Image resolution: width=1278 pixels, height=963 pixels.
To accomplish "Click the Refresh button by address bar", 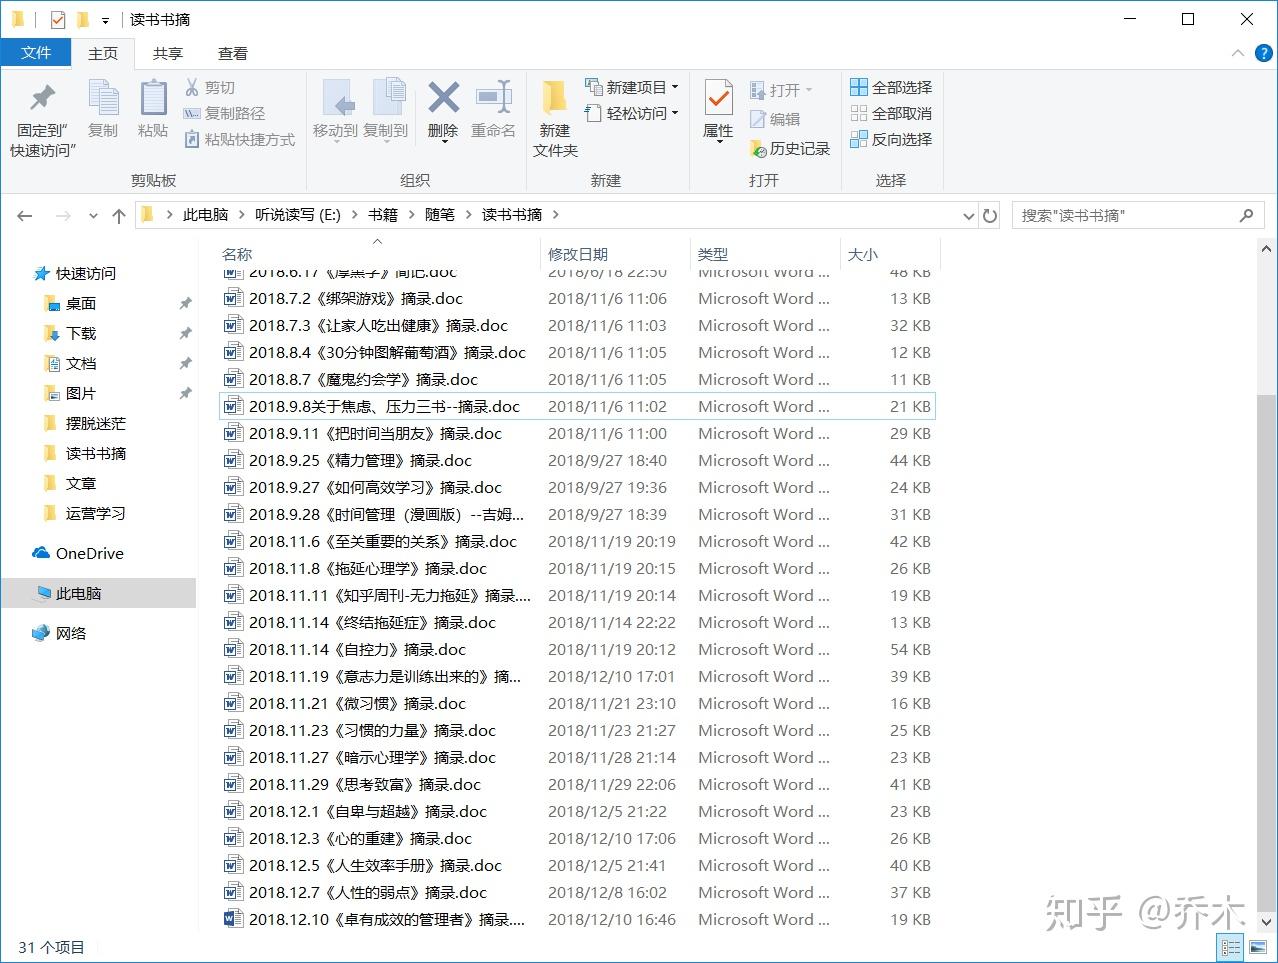I will tap(990, 215).
